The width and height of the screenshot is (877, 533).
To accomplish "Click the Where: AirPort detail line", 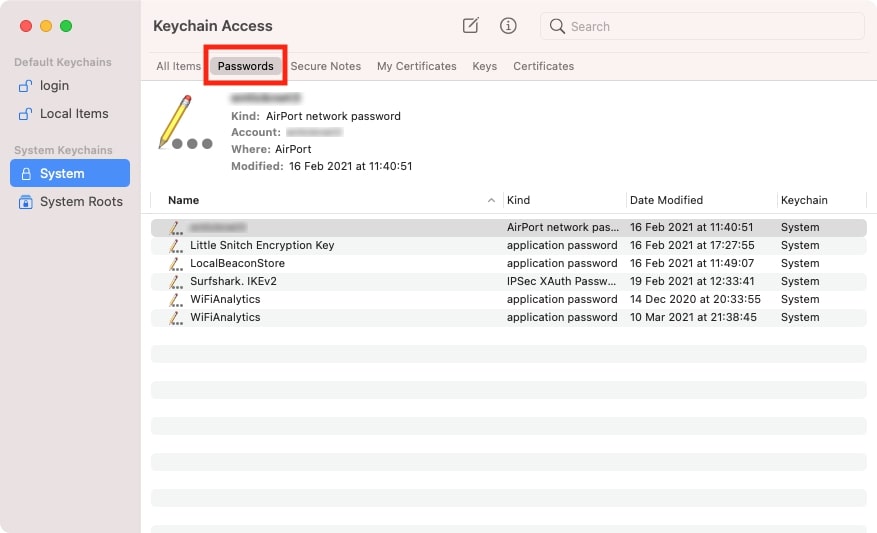I will coord(271,149).
